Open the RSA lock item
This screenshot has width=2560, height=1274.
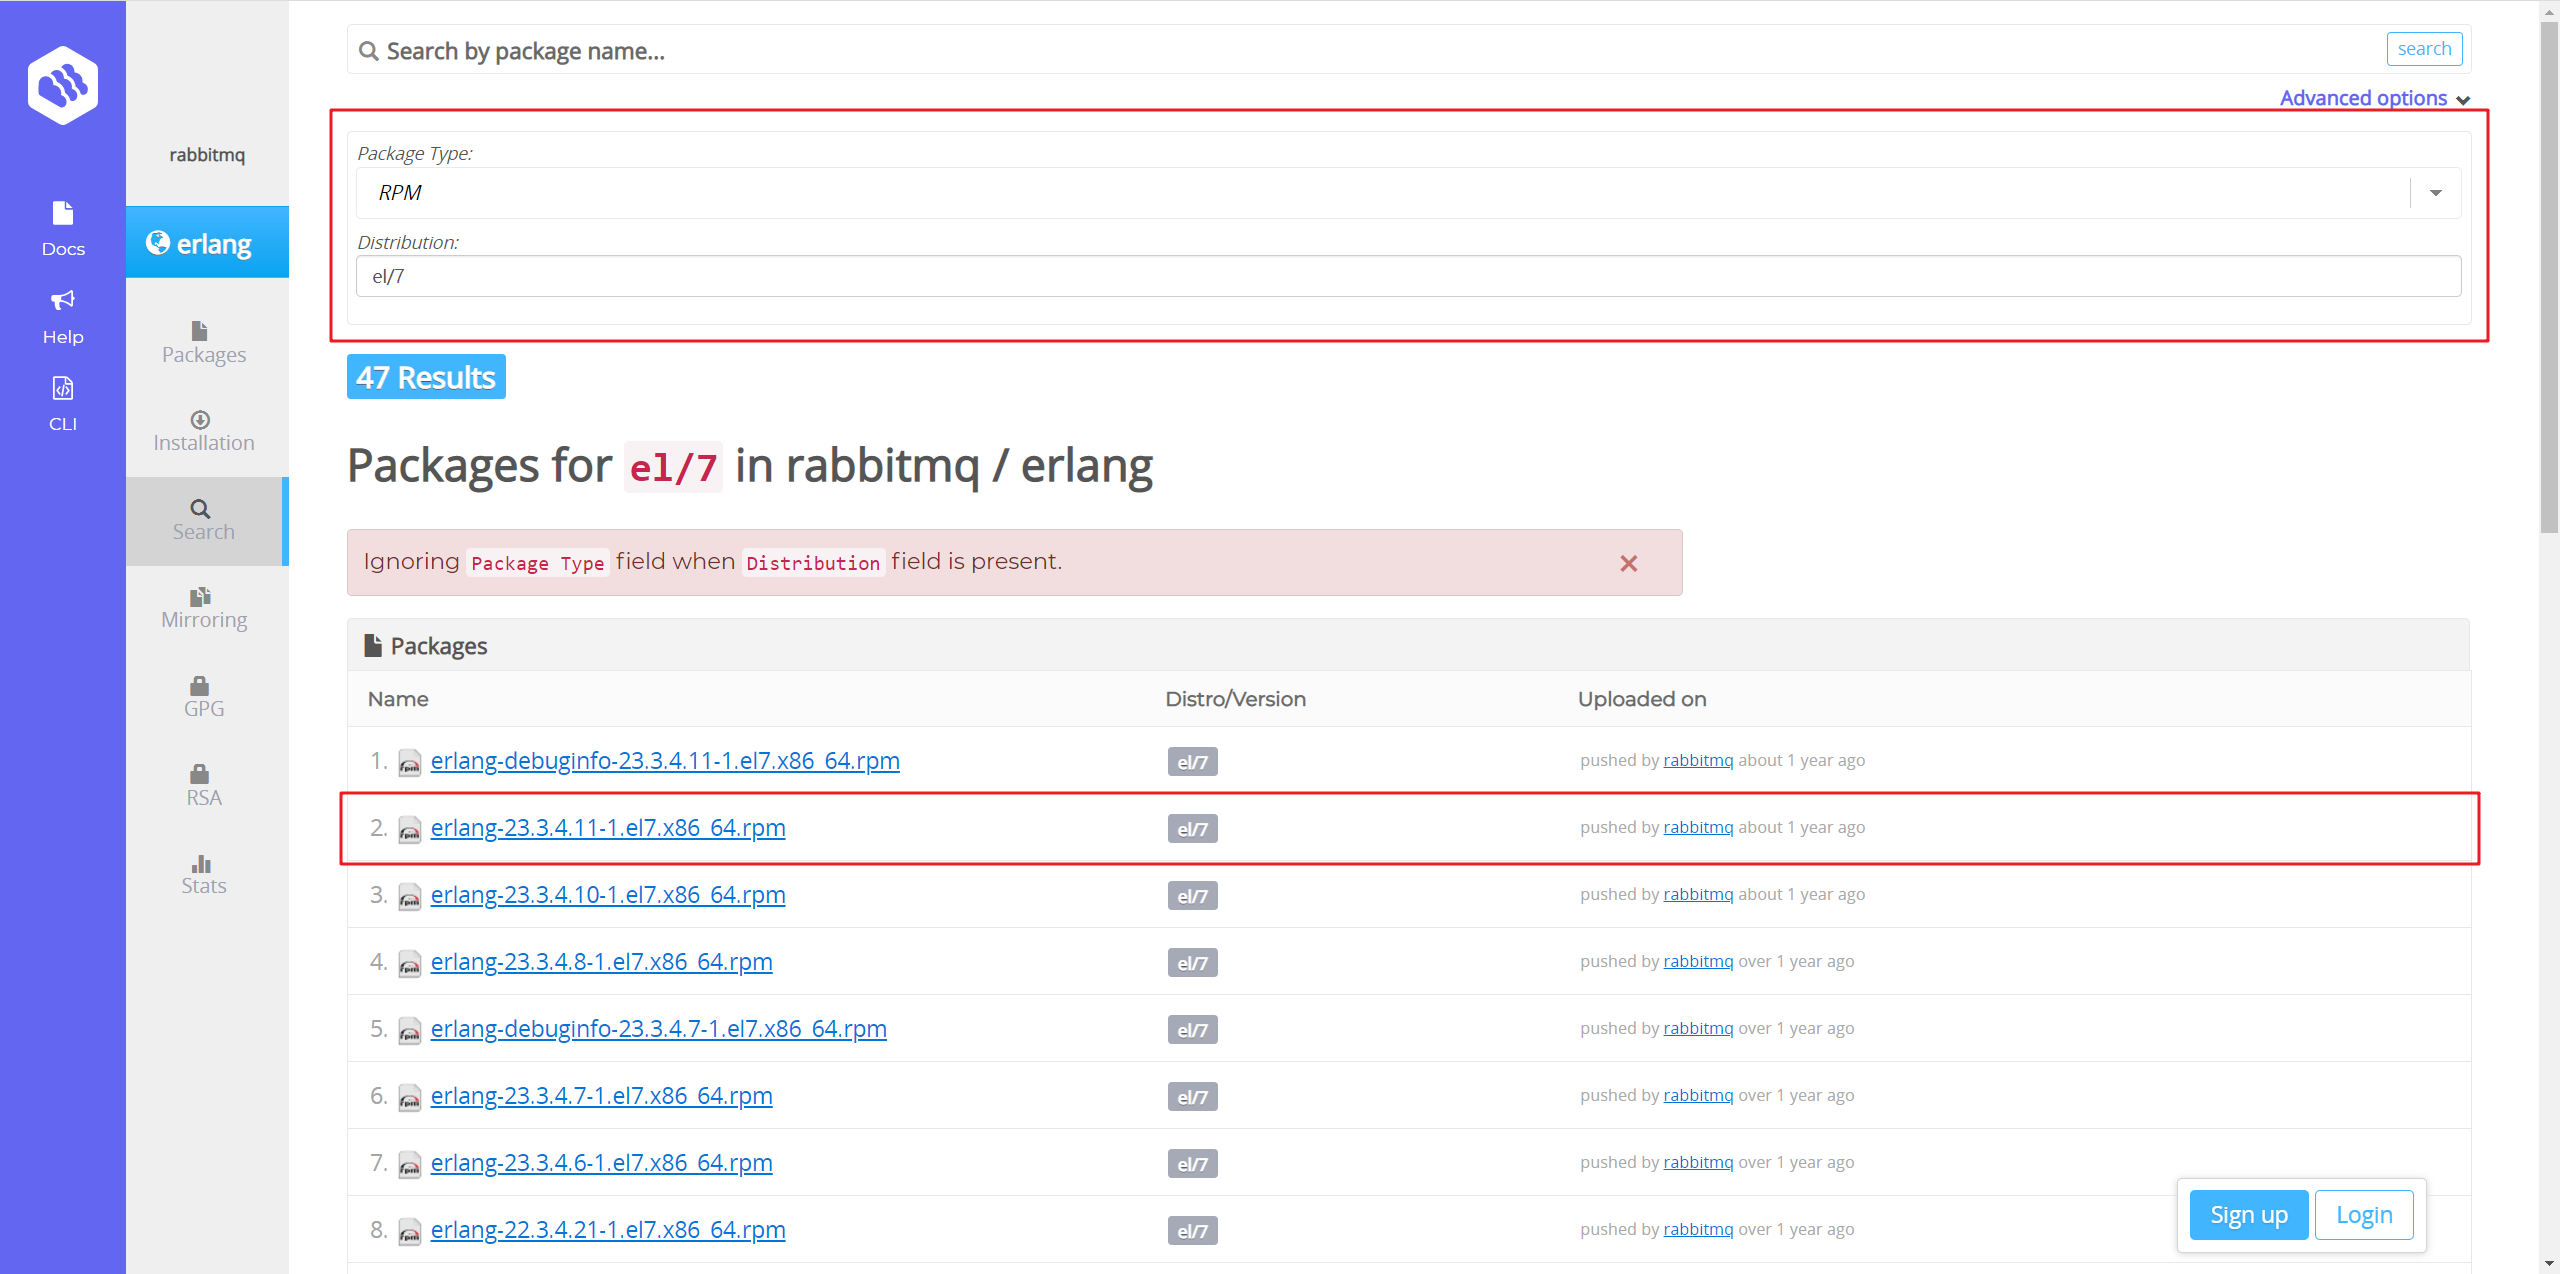pos(204,786)
